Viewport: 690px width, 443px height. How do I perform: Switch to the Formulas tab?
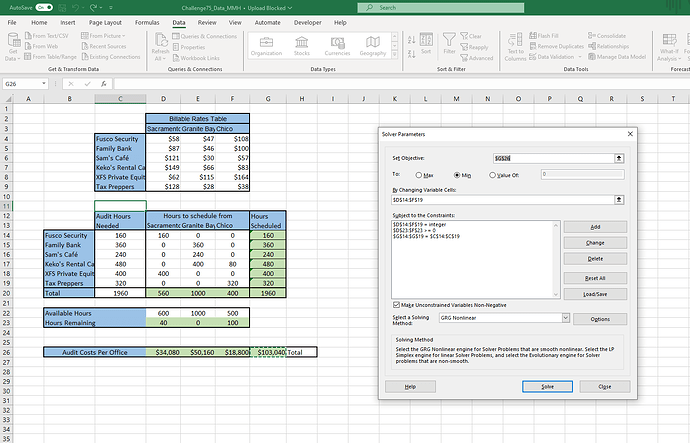coord(147,22)
